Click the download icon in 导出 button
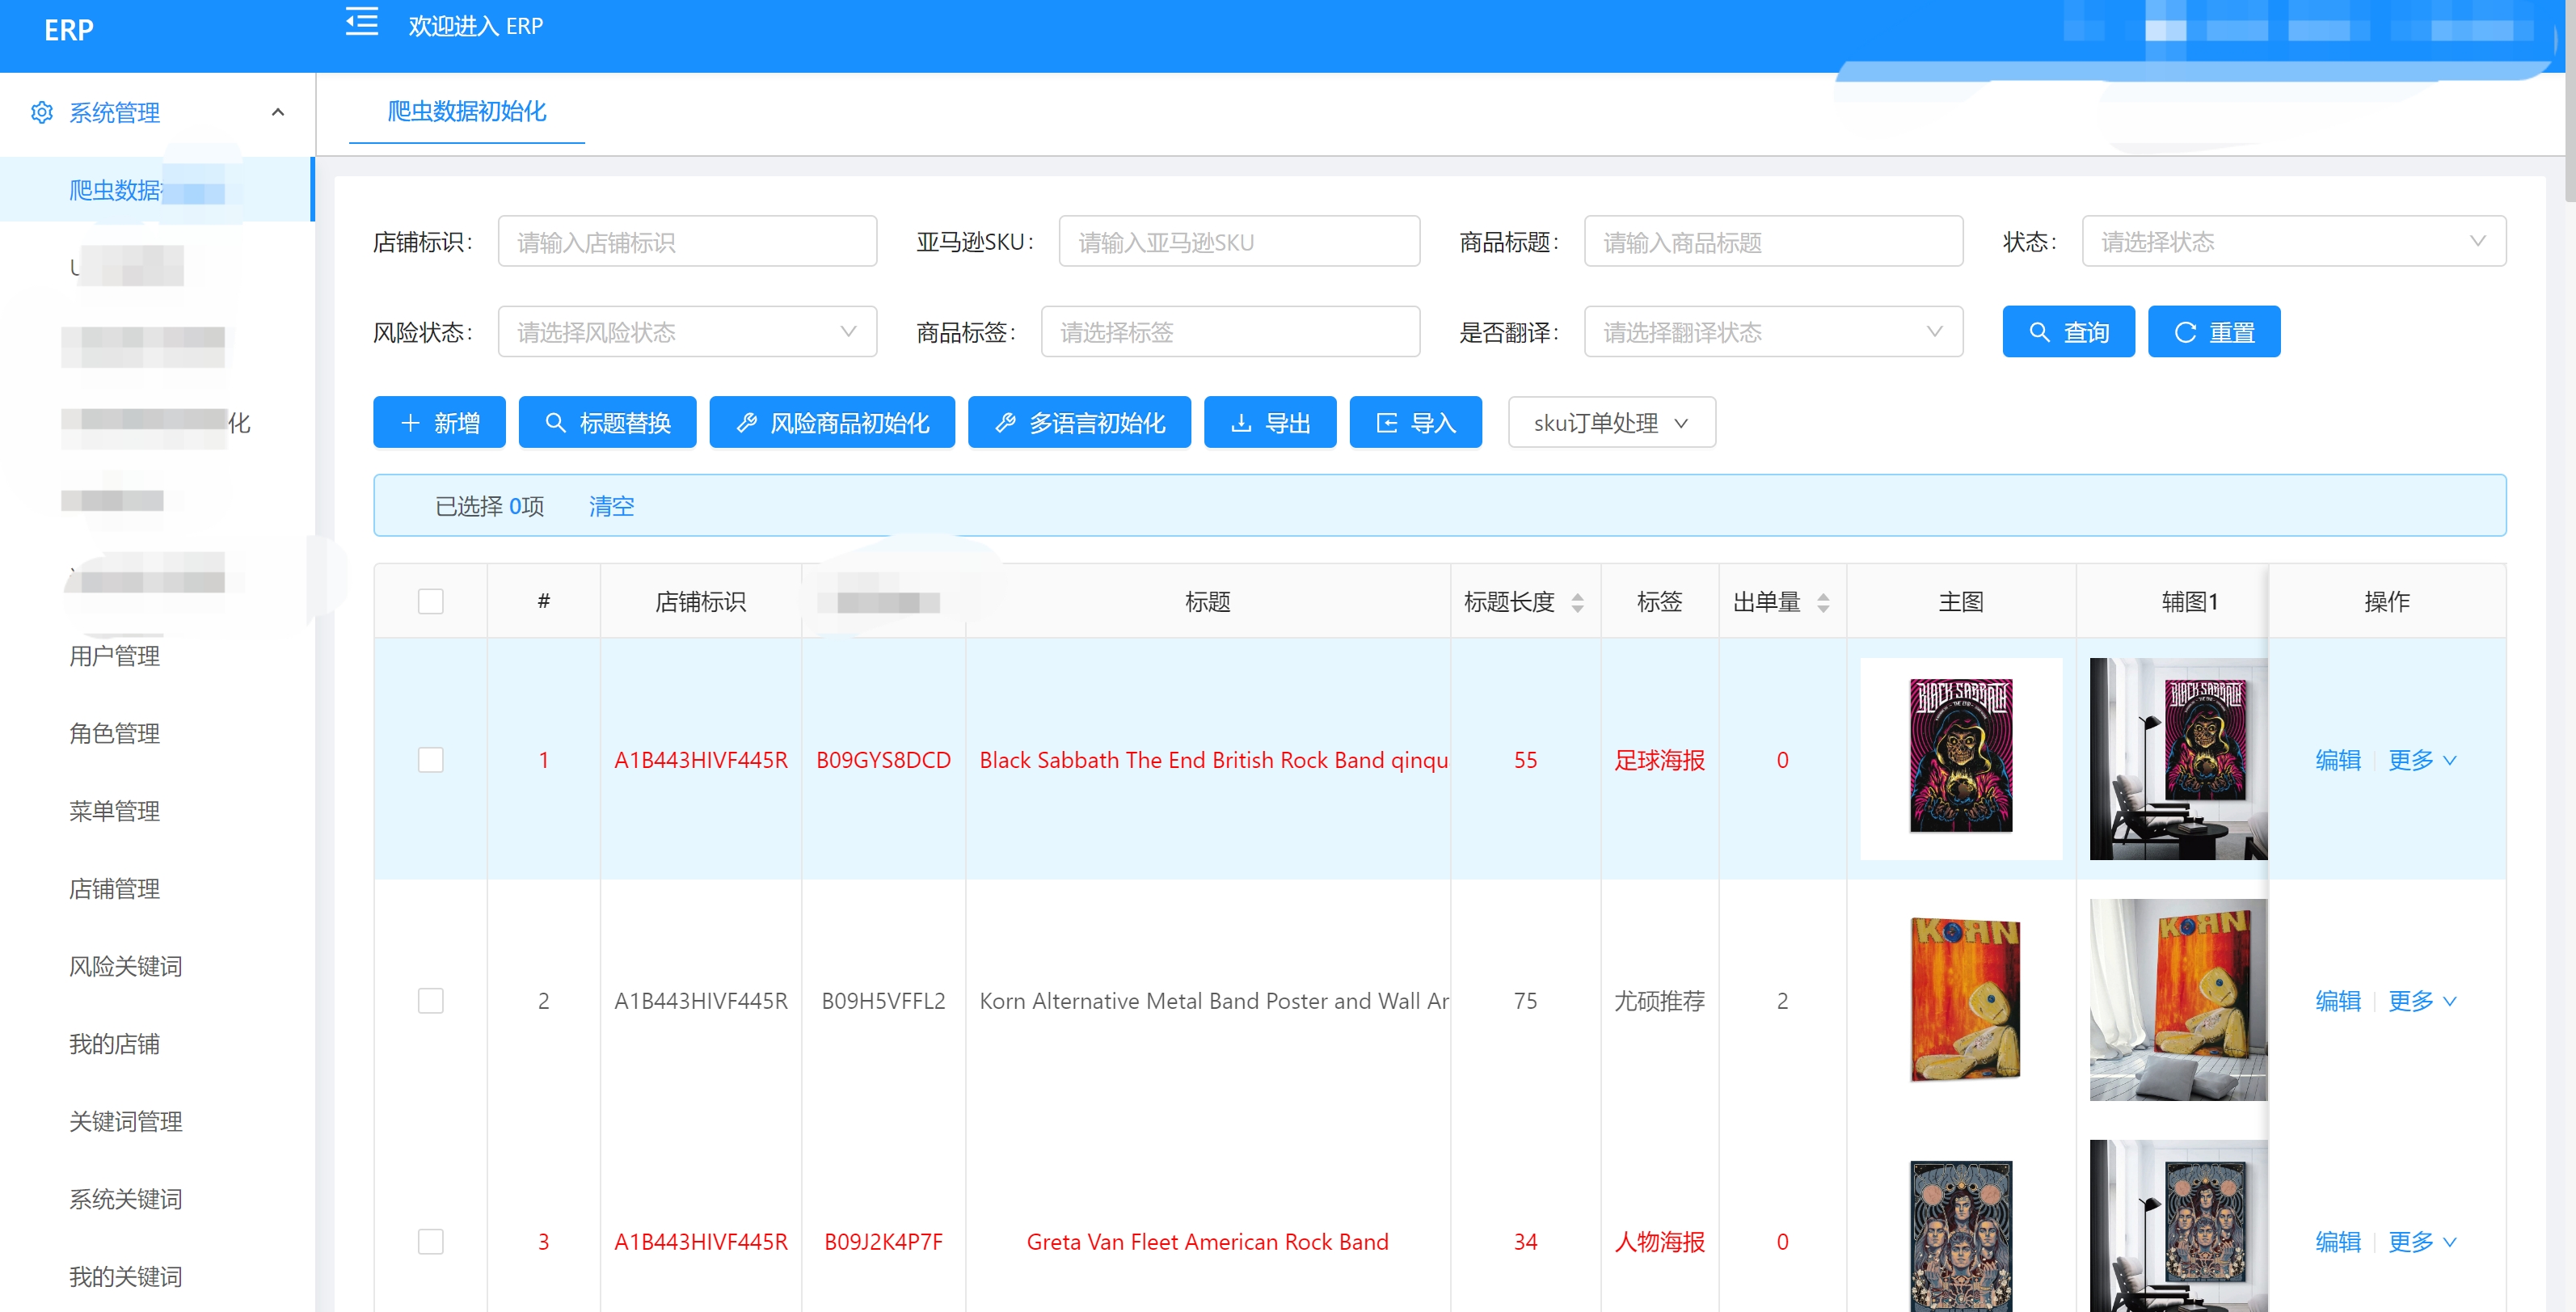The height and width of the screenshot is (1312, 2576). (x=1241, y=423)
